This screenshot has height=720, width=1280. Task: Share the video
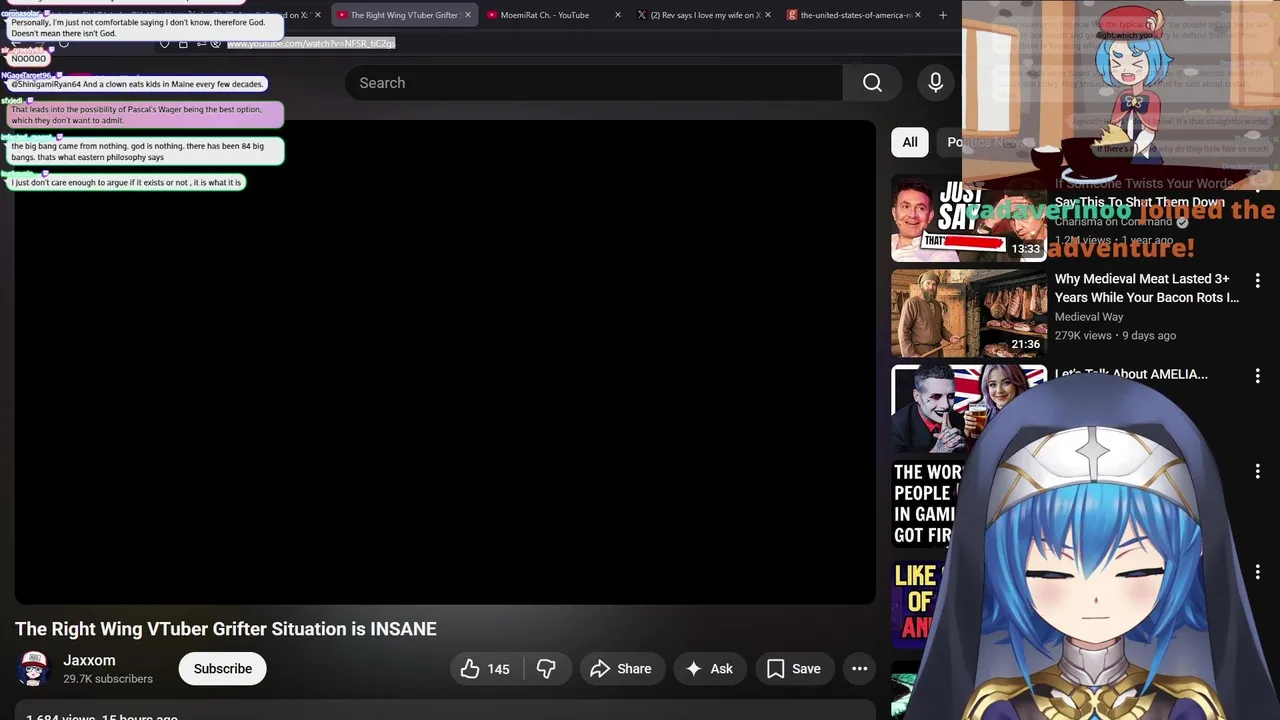(621, 669)
